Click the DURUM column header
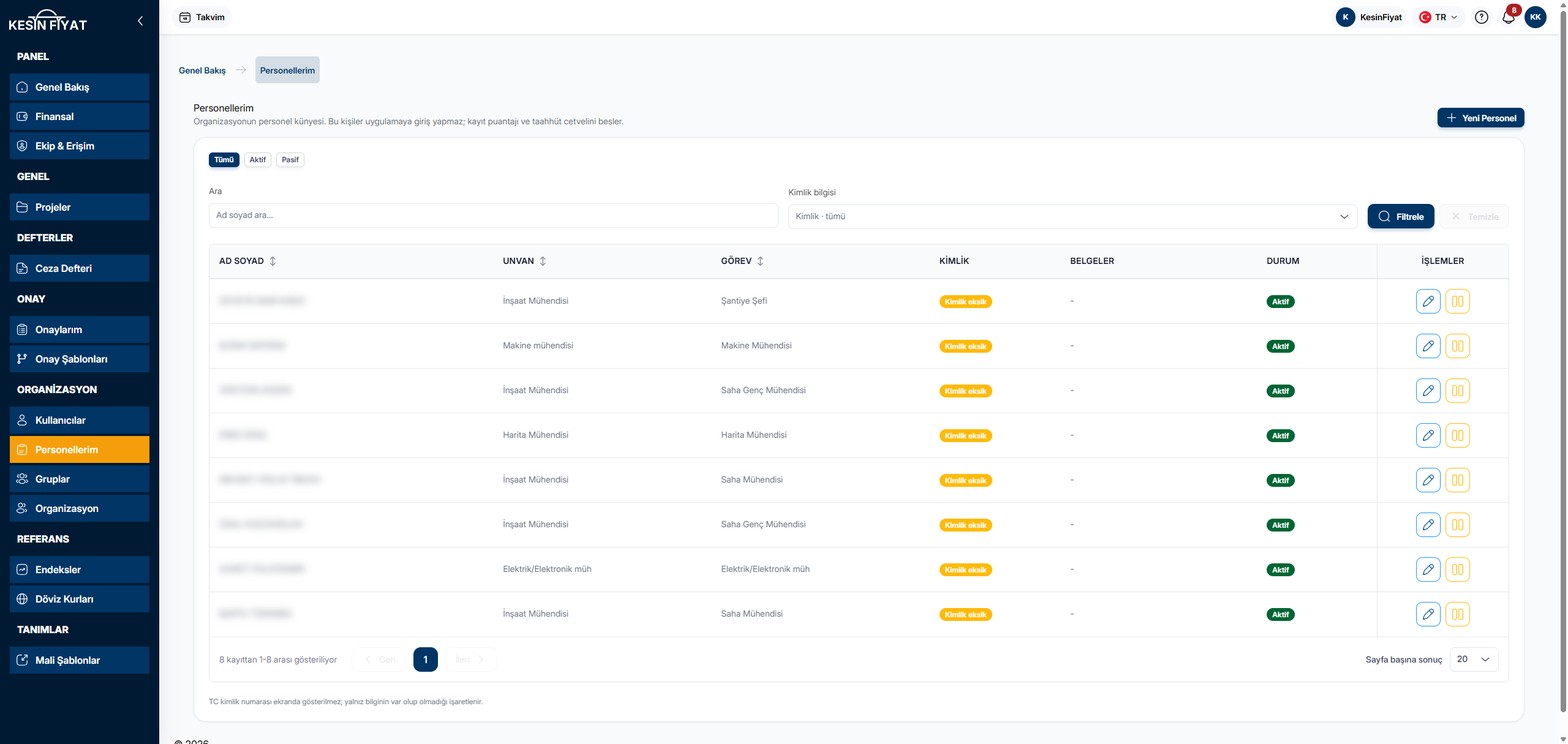1568x744 pixels. point(1282,261)
